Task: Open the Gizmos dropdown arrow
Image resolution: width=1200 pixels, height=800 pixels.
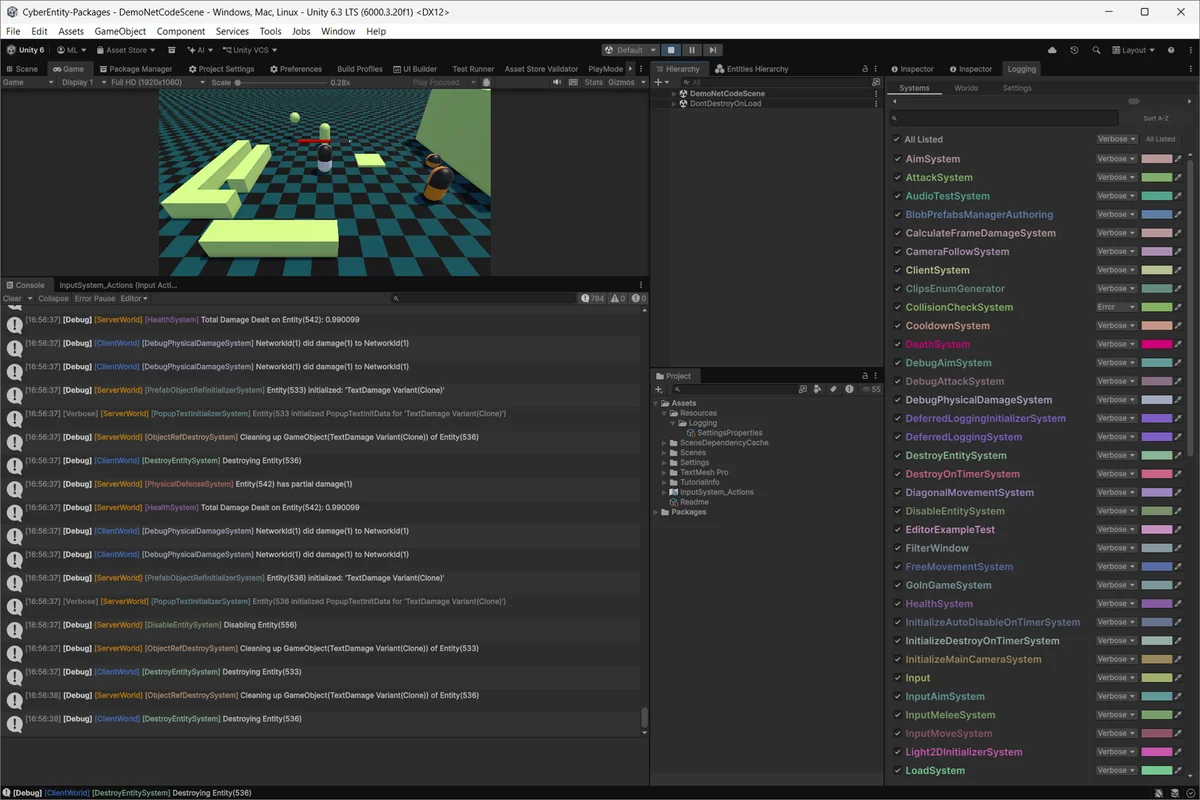Action: (641, 82)
